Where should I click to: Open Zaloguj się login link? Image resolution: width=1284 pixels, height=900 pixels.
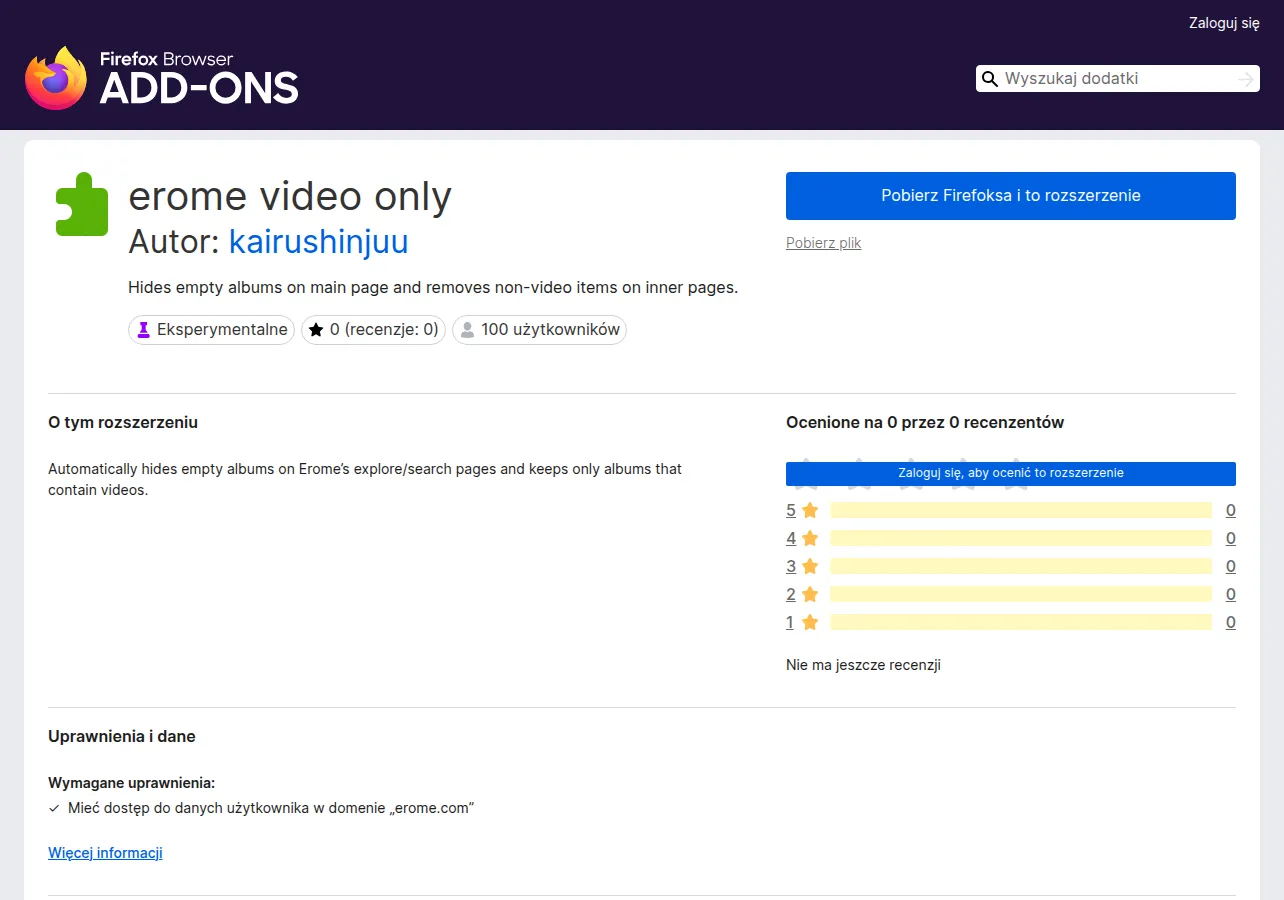(x=1224, y=23)
